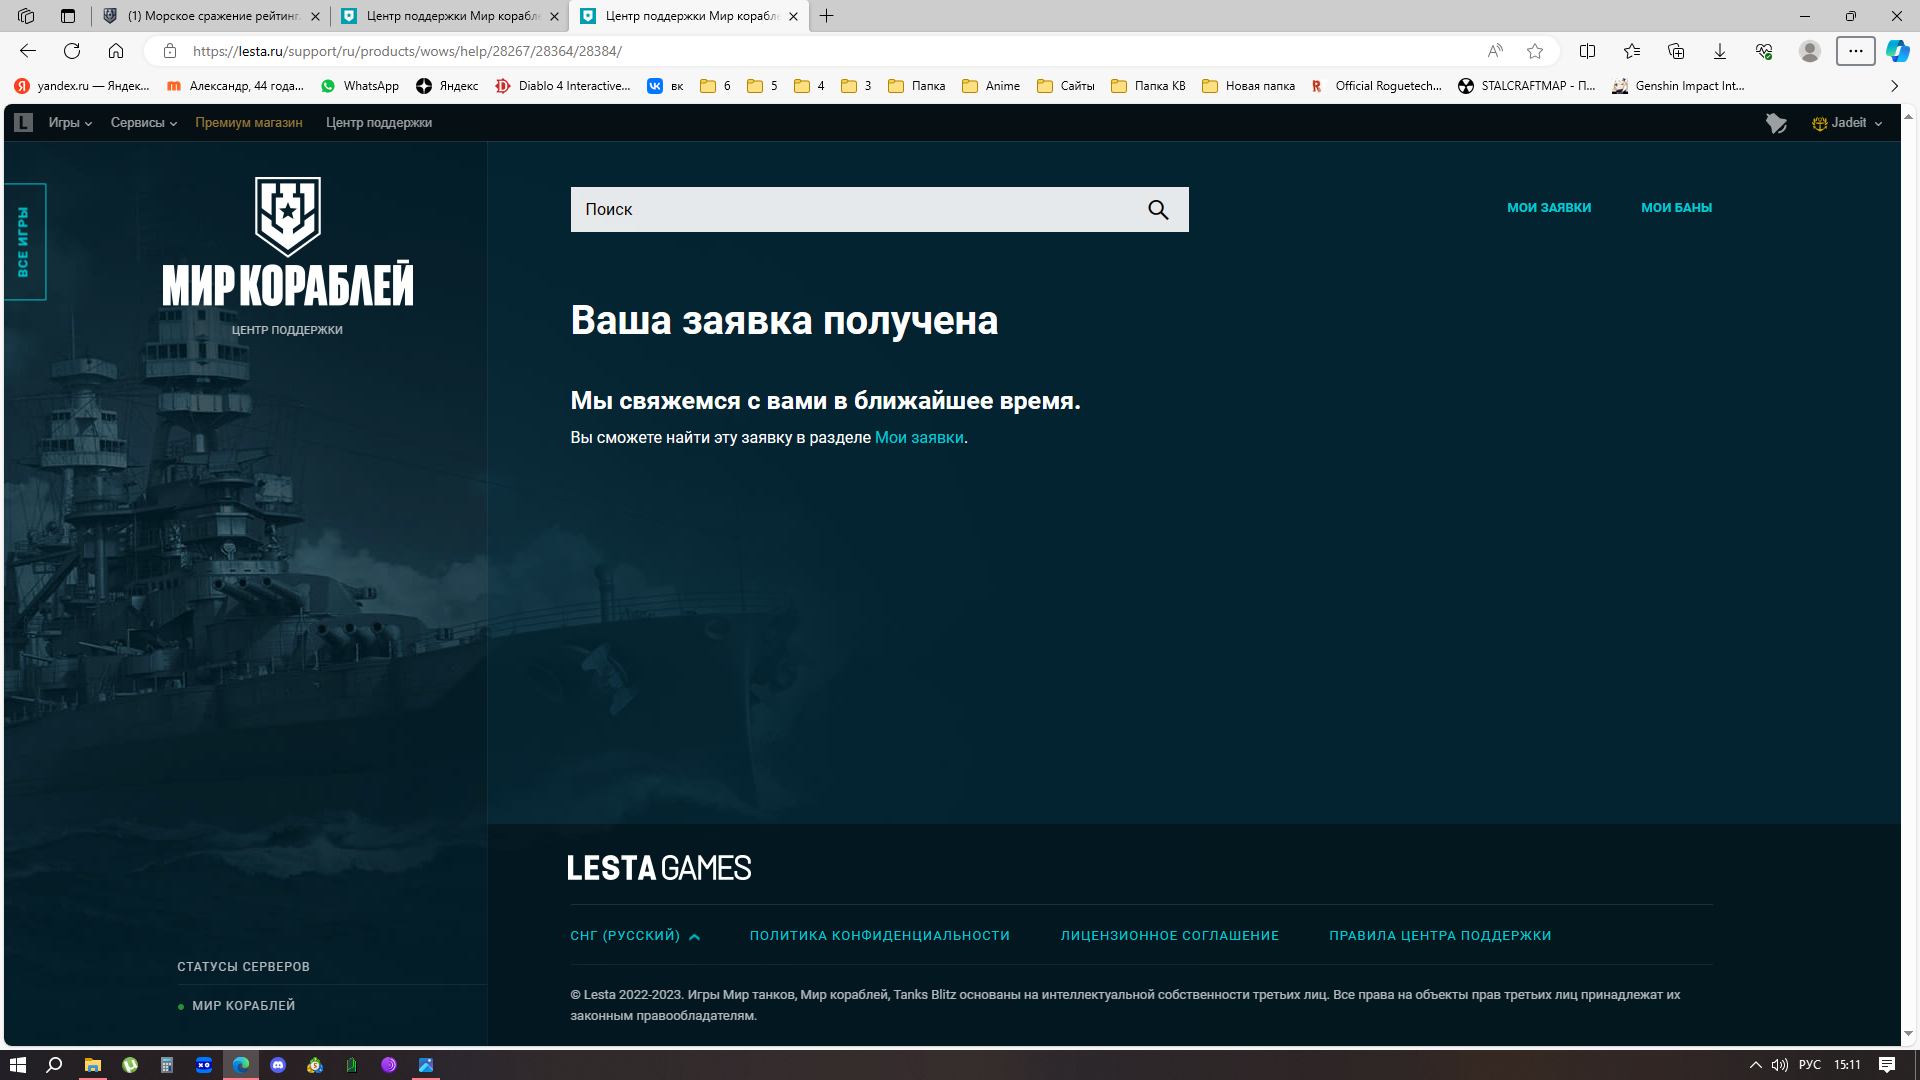Viewport: 1920px width, 1080px height.
Task: Open the Diablo 4 Interactive bookmark
Action: 563,86
